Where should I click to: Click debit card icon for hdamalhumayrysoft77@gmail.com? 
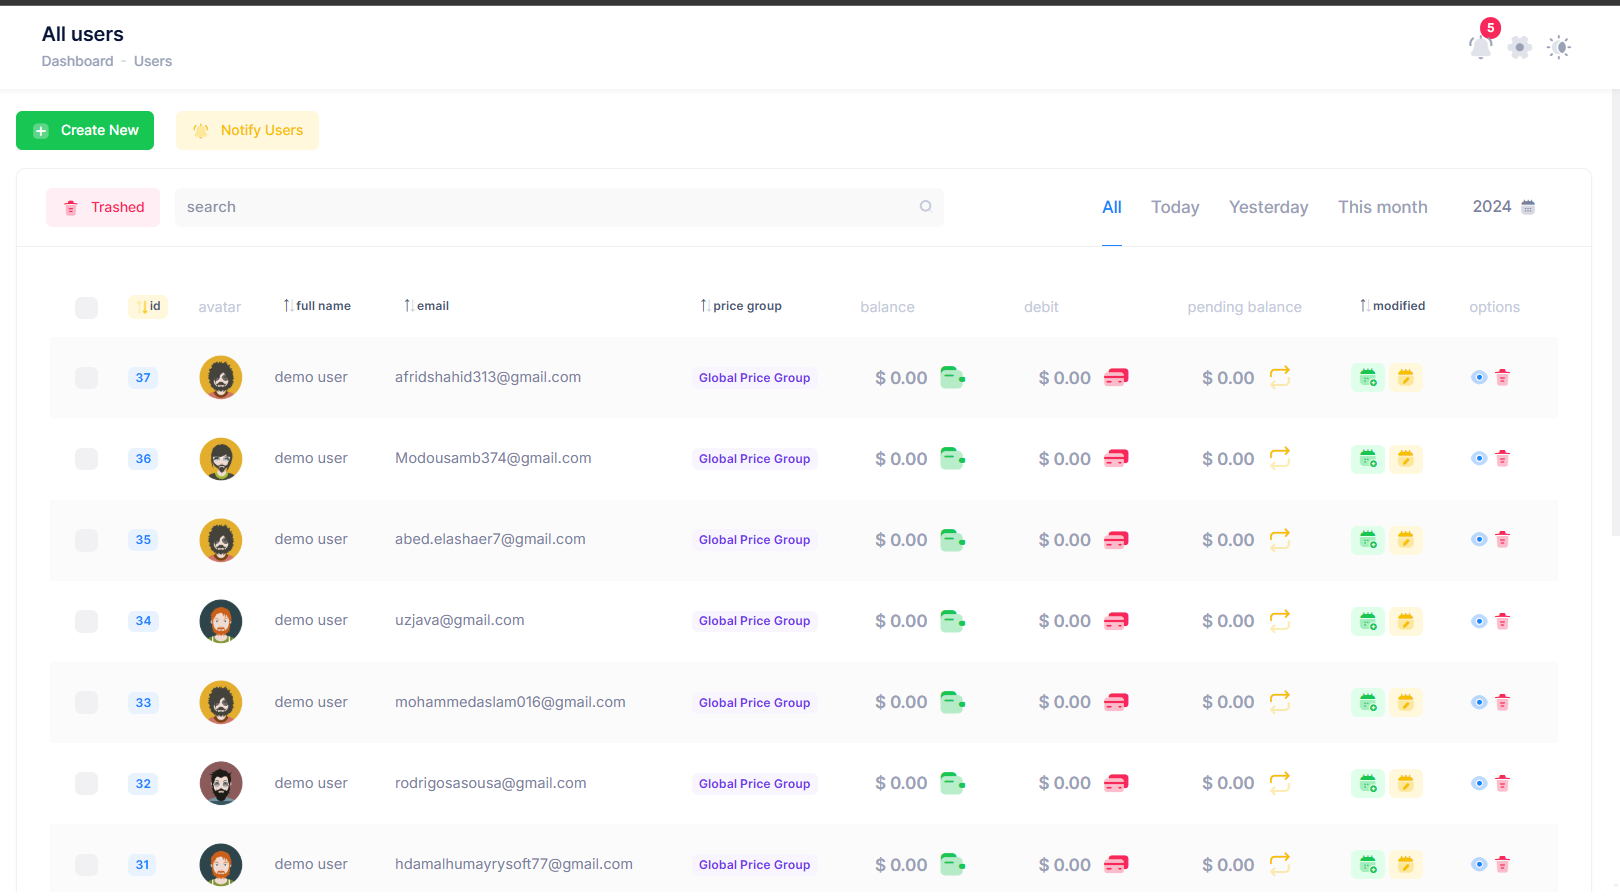tap(1116, 864)
